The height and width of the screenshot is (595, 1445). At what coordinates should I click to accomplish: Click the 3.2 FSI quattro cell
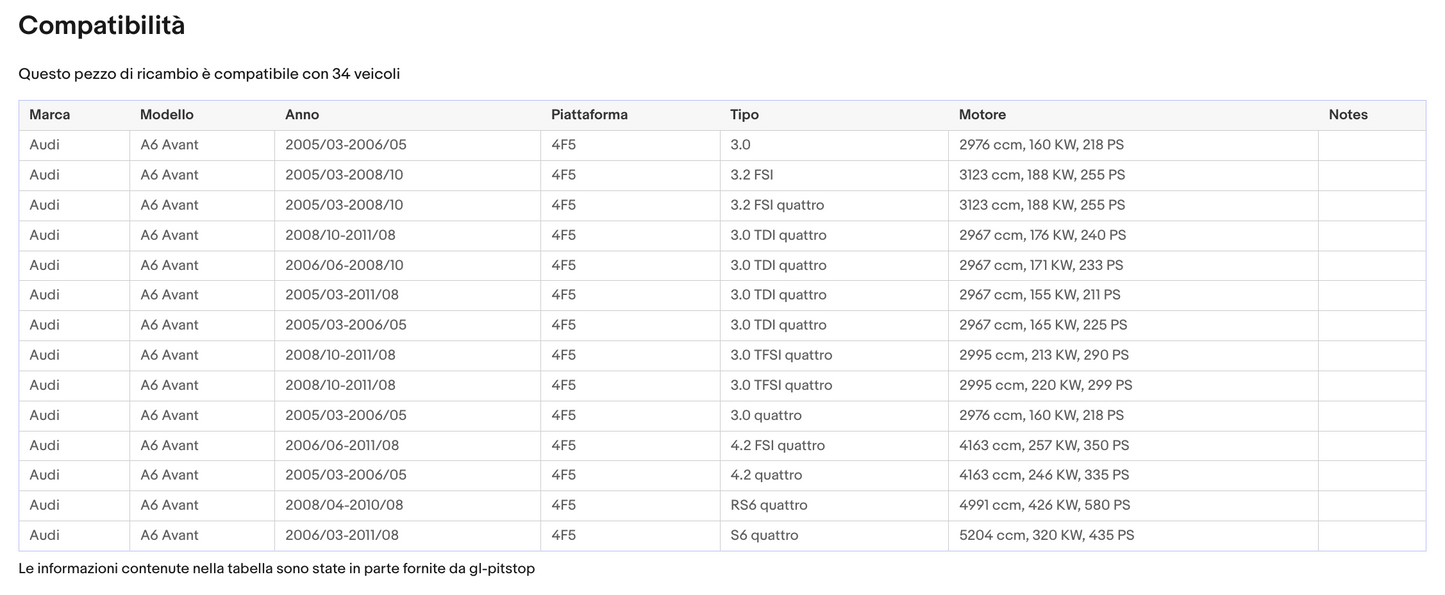coord(777,205)
